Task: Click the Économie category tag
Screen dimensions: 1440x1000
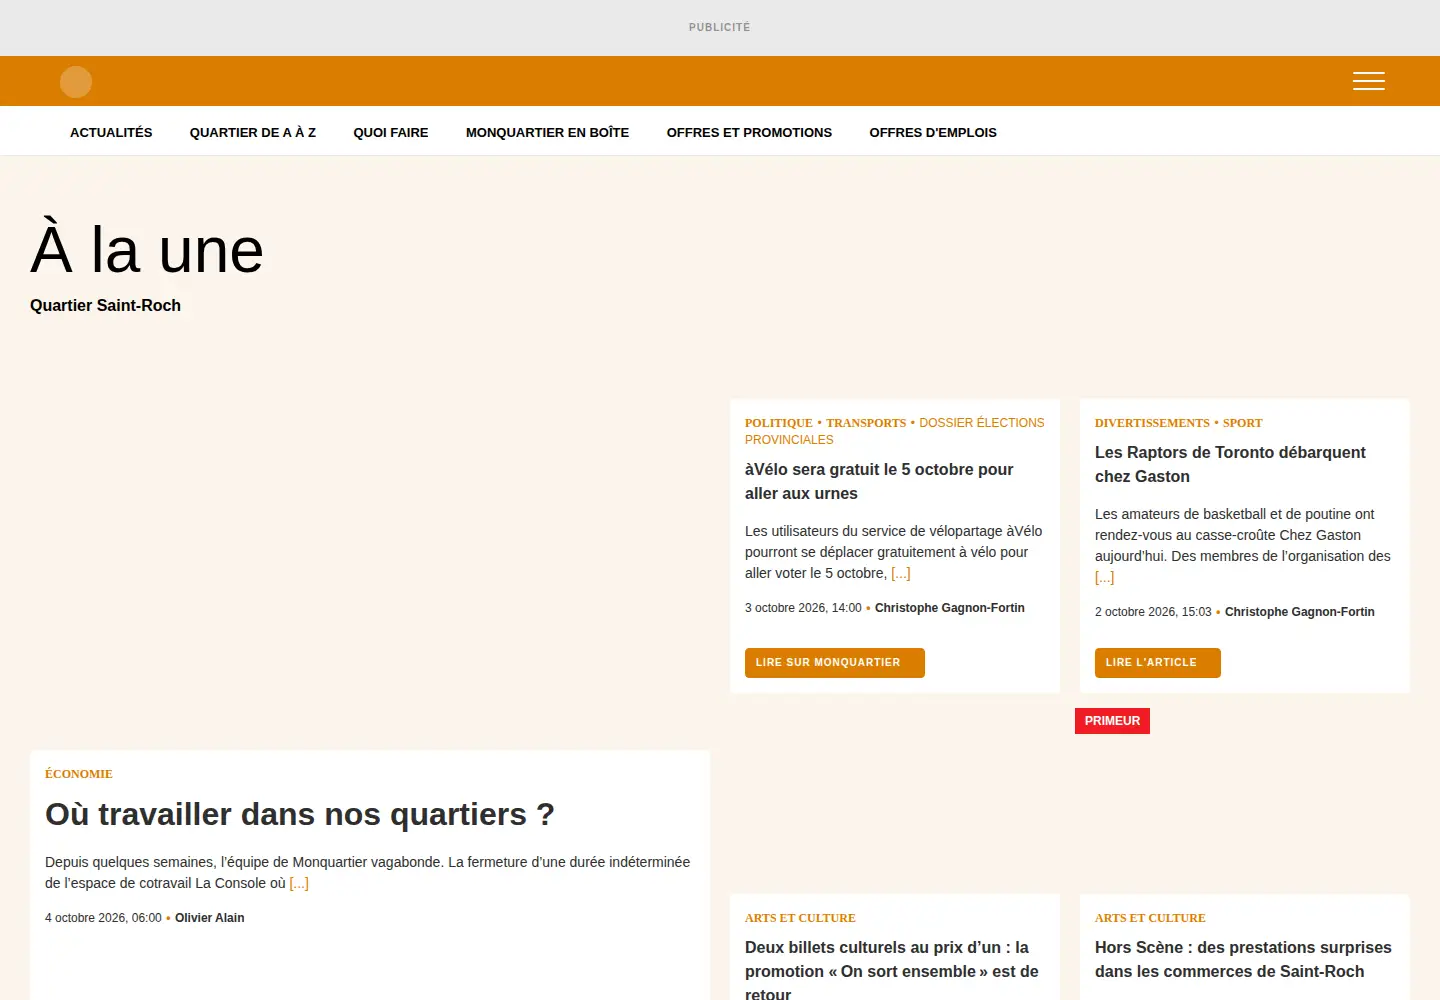Action: [x=79, y=774]
